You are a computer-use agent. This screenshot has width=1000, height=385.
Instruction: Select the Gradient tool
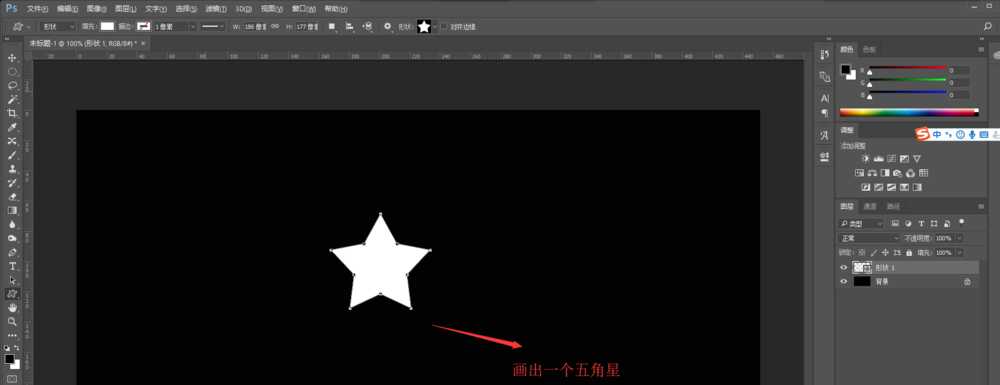pos(12,210)
